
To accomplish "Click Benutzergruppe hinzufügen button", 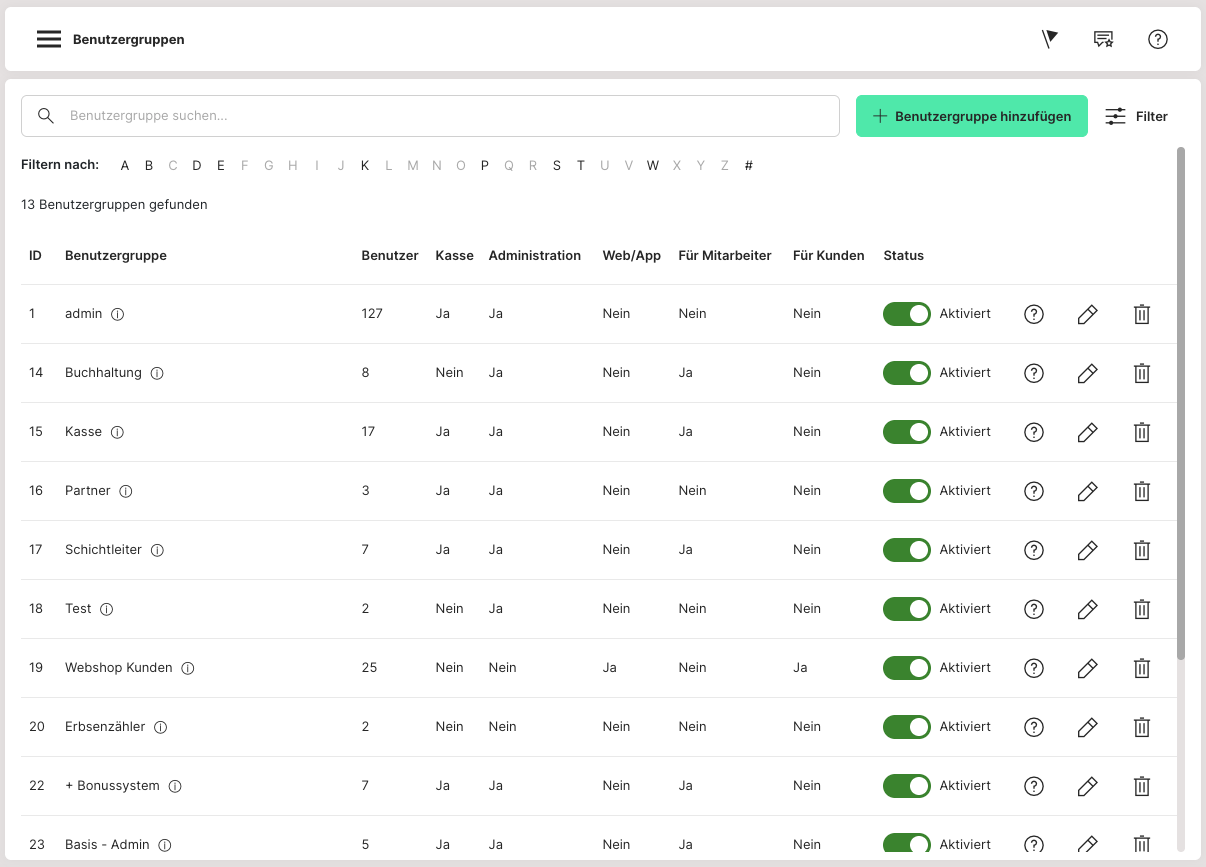I will (x=971, y=116).
